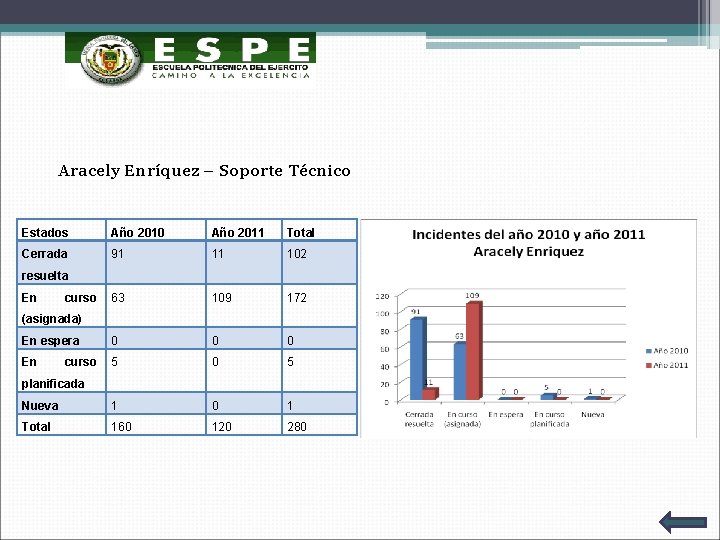Image resolution: width=720 pixels, height=540 pixels.
Task: Click the table cell with value 109
Action: coord(244,306)
